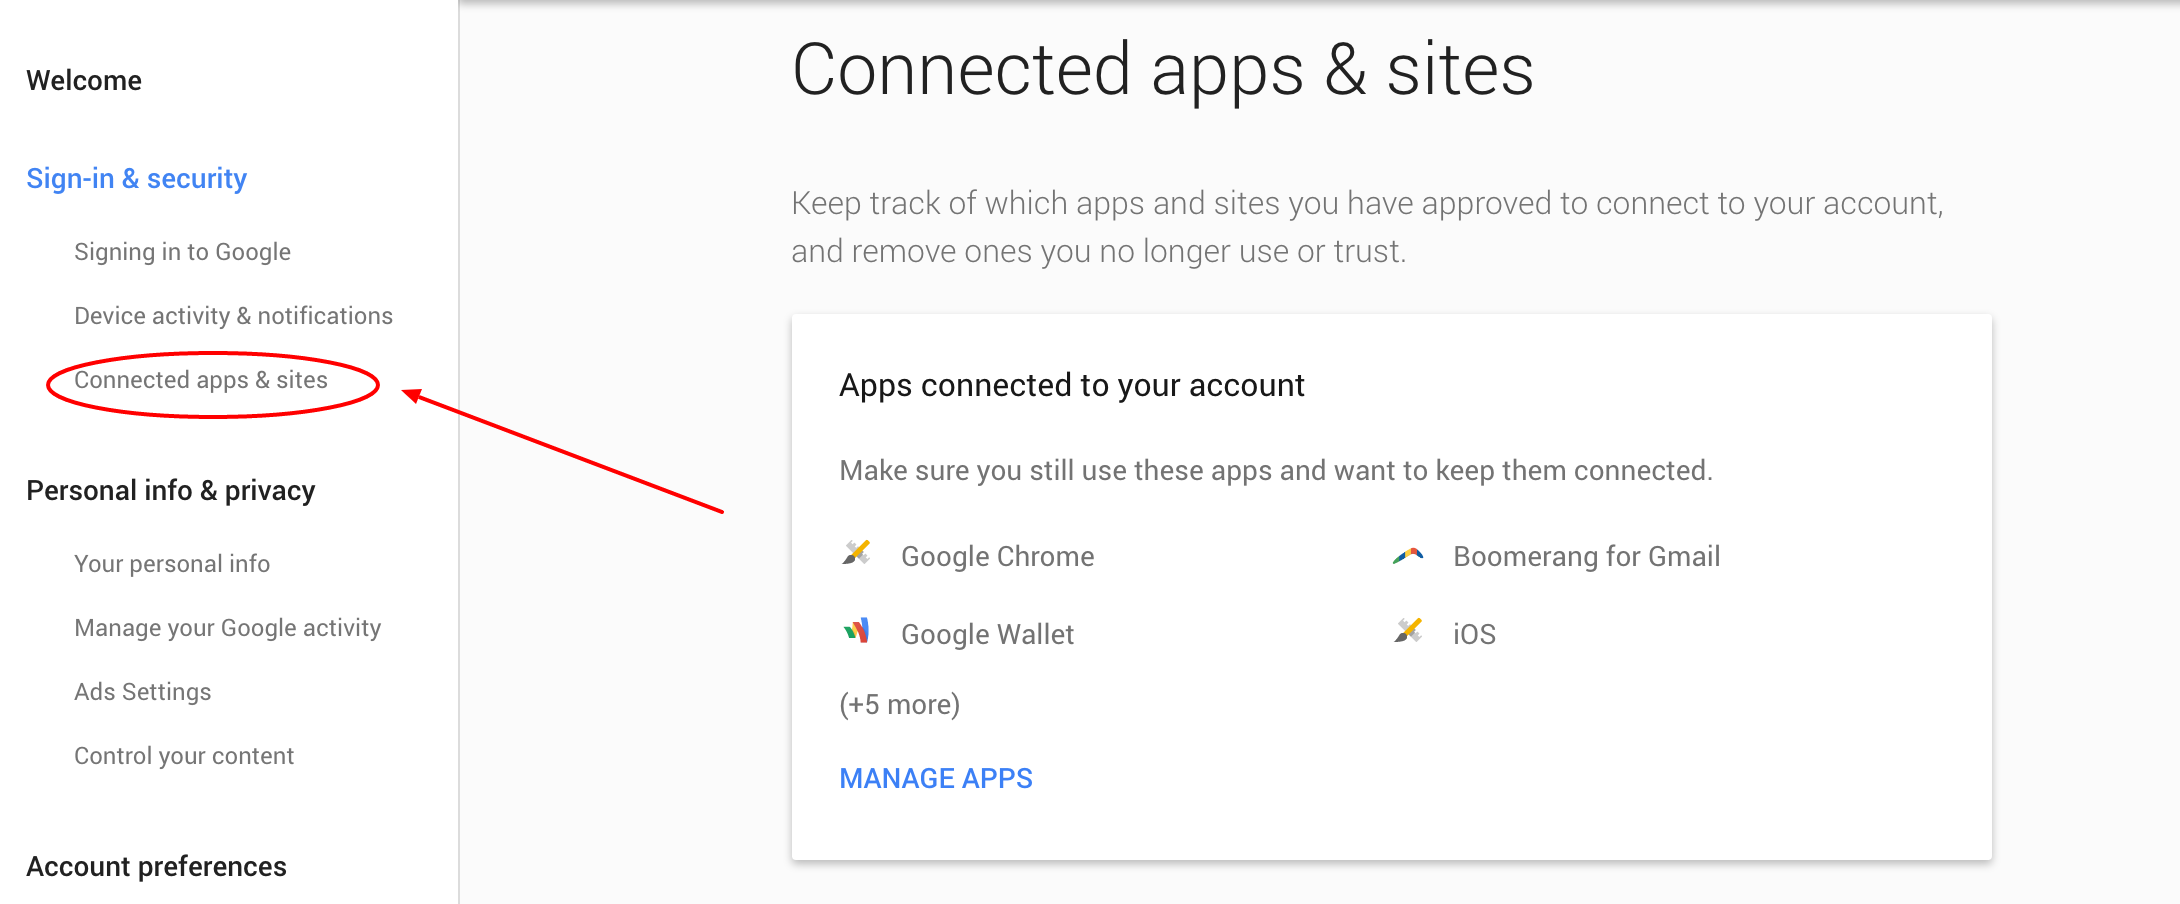The image size is (2180, 904).
Task: Click the Boomerang for Gmail icon
Action: (x=1408, y=555)
